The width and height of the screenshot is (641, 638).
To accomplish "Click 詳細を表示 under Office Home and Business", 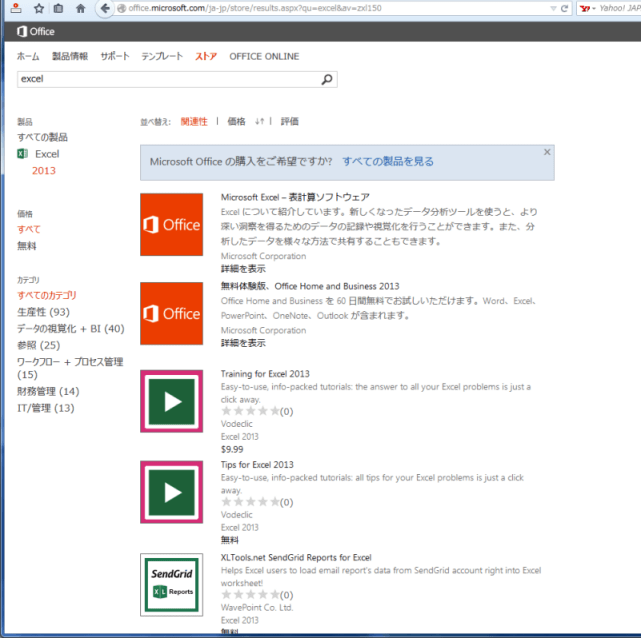I will coord(243,343).
